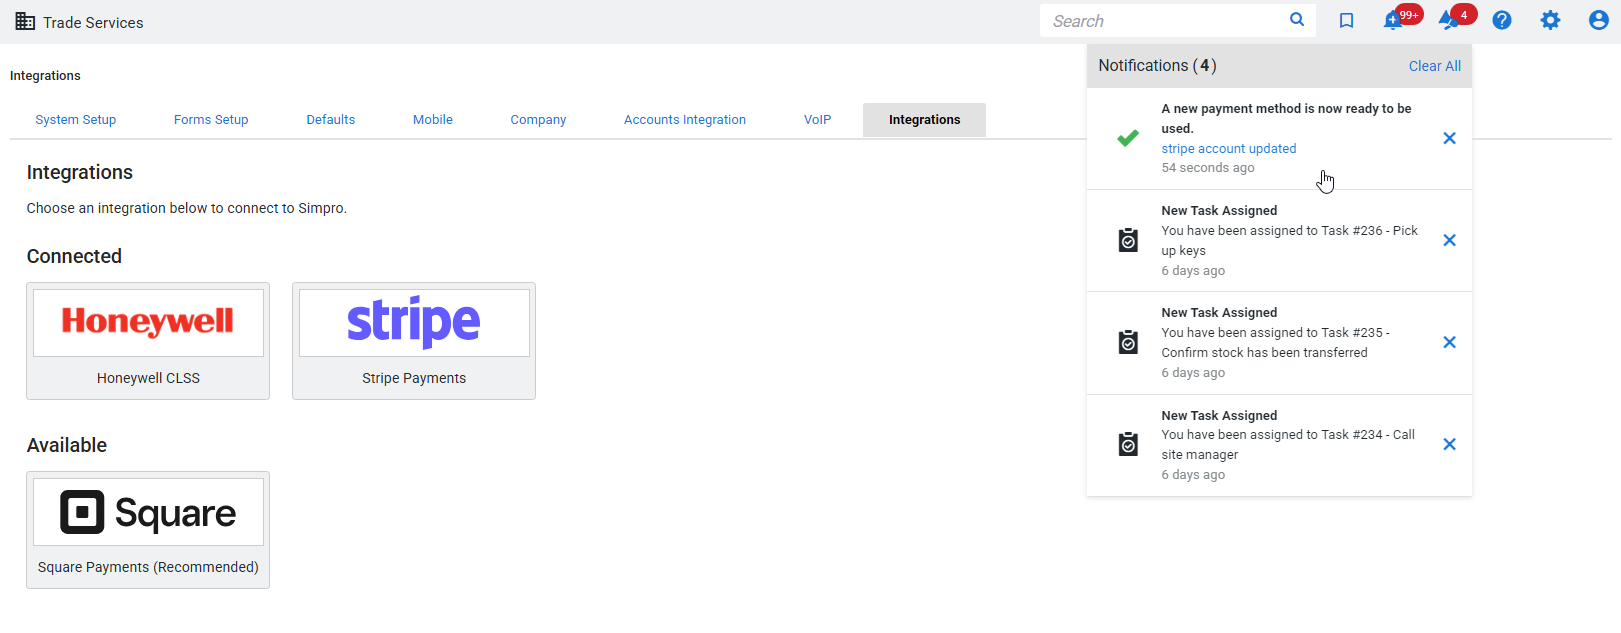Screen dimensions: 1621x633
Task: Open the Task #236 Pick up keys notification
Action: tap(1279, 241)
